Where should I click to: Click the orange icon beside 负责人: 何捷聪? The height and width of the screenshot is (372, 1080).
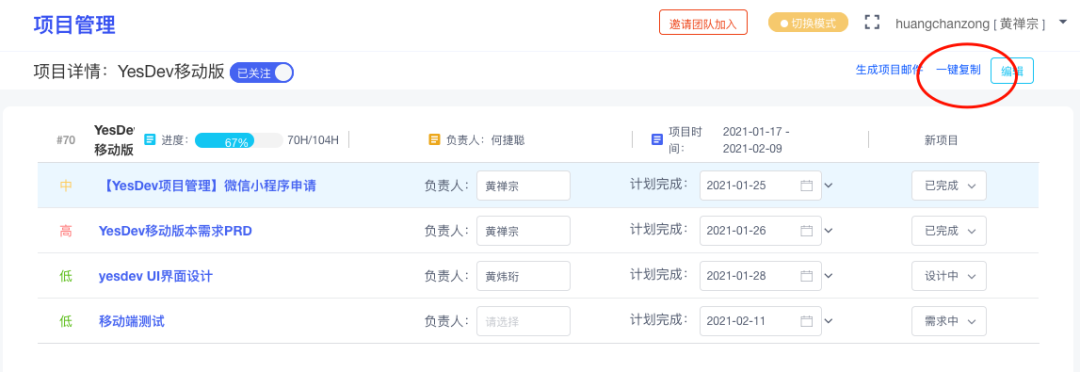point(434,140)
